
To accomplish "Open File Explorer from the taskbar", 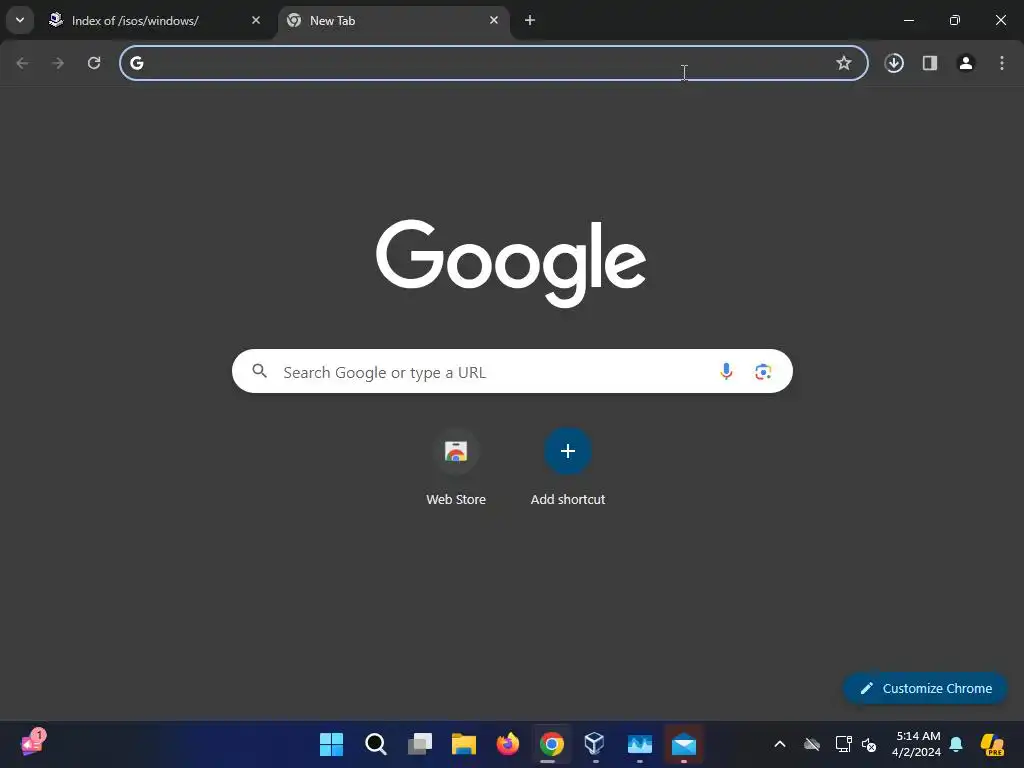I will click(464, 744).
